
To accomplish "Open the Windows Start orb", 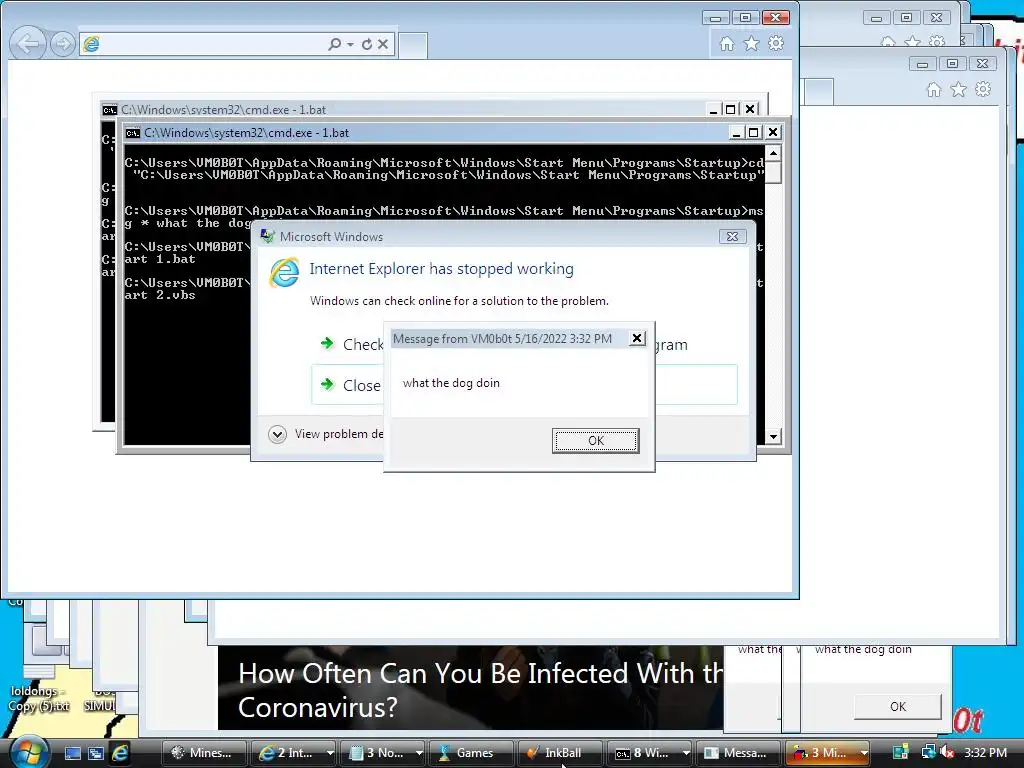I will tap(27, 752).
